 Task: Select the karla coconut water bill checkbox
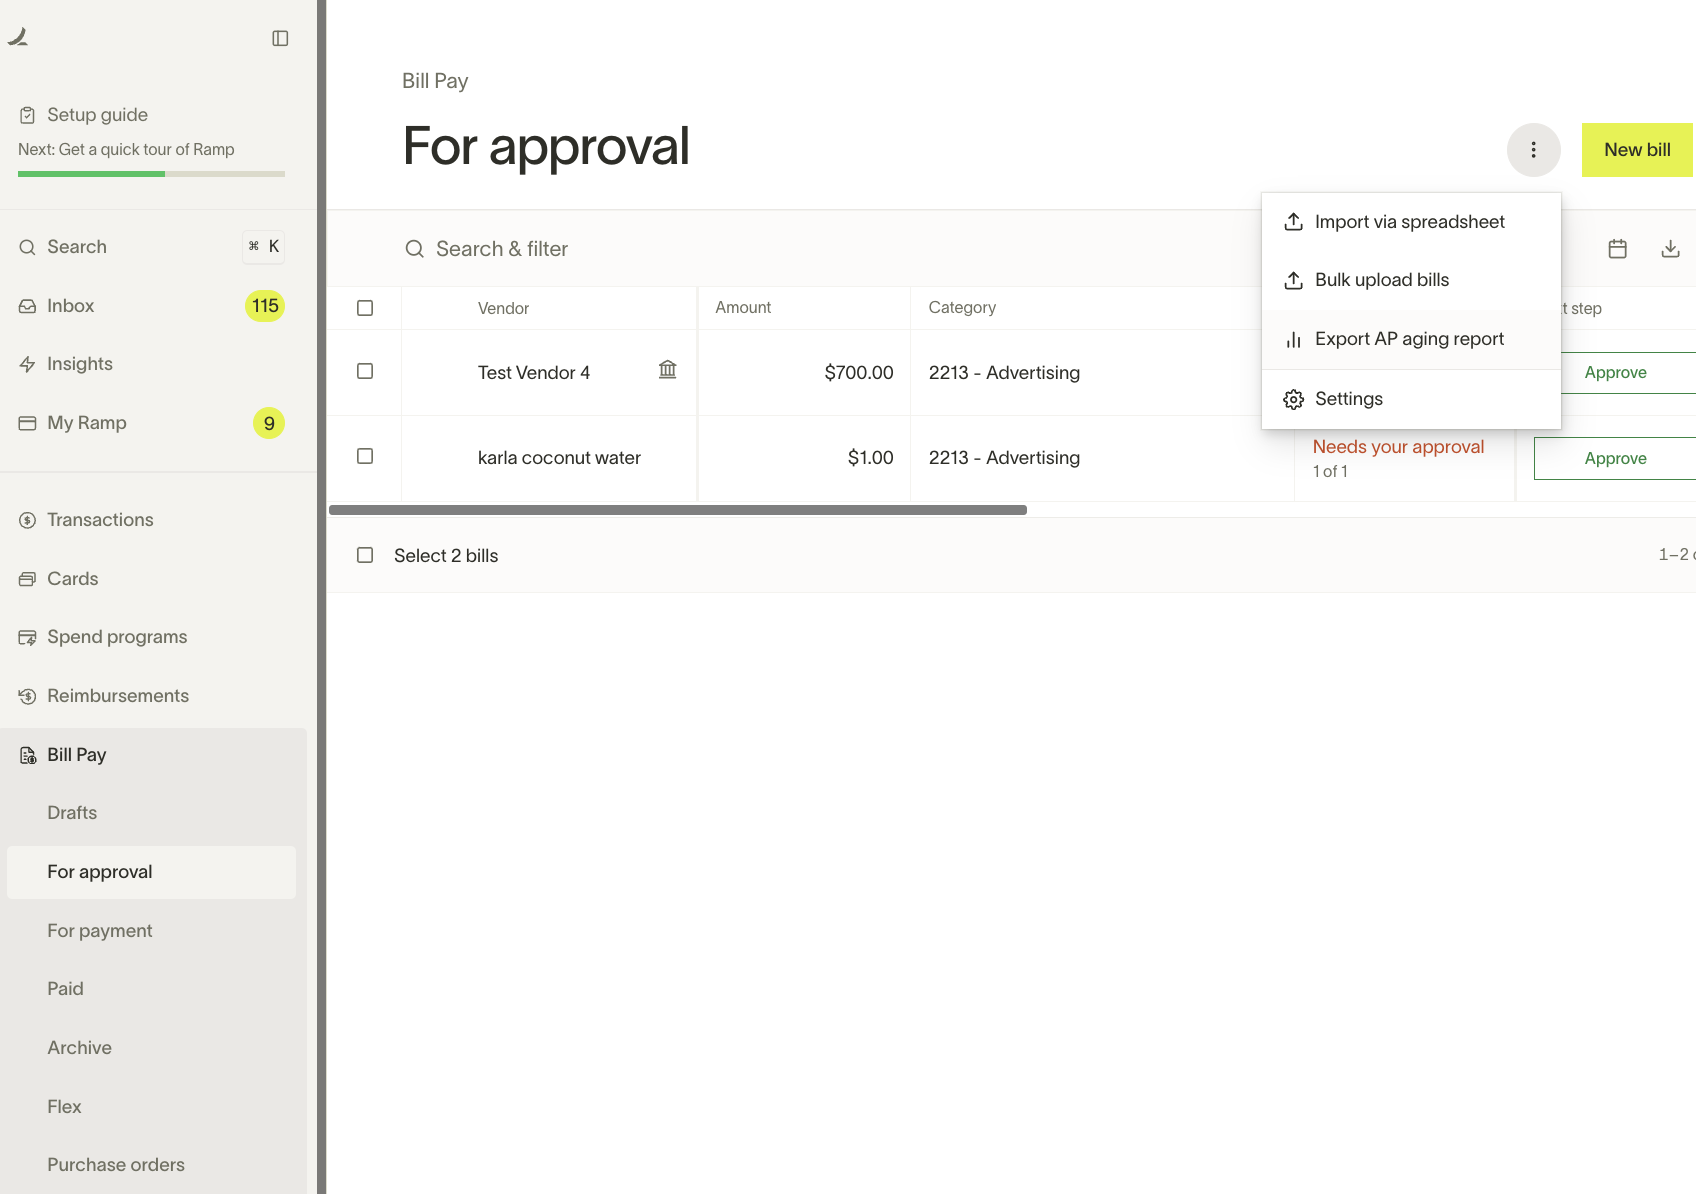click(x=365, y=456)
